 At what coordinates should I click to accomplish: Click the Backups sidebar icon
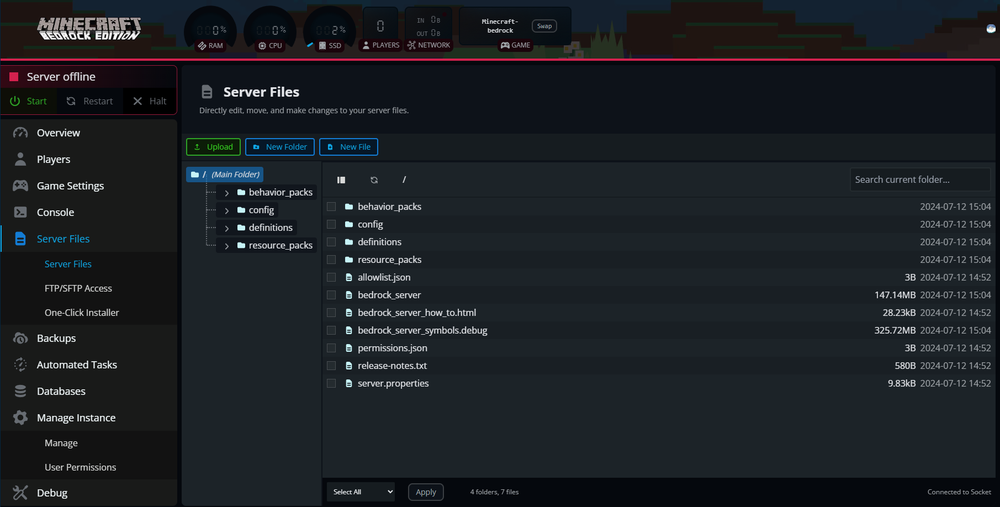[20, 338]
